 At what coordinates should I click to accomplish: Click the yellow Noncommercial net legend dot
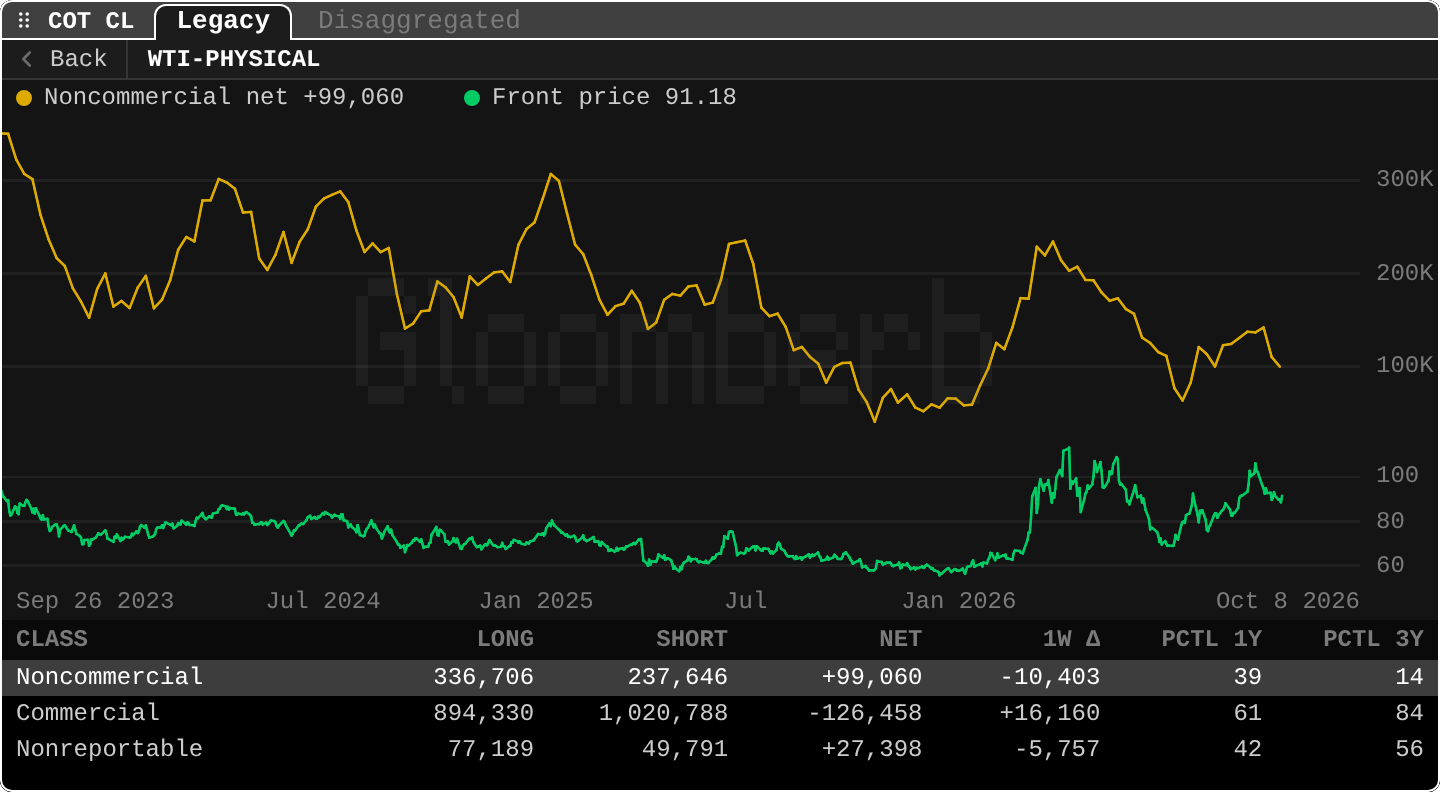[x=24, y=98]
